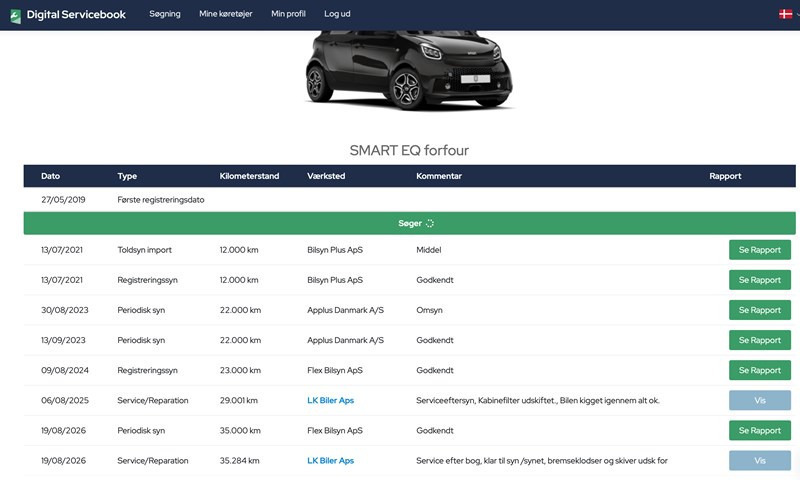Click the Dato column header
800x480 pixels.
[x=51, y=176]
